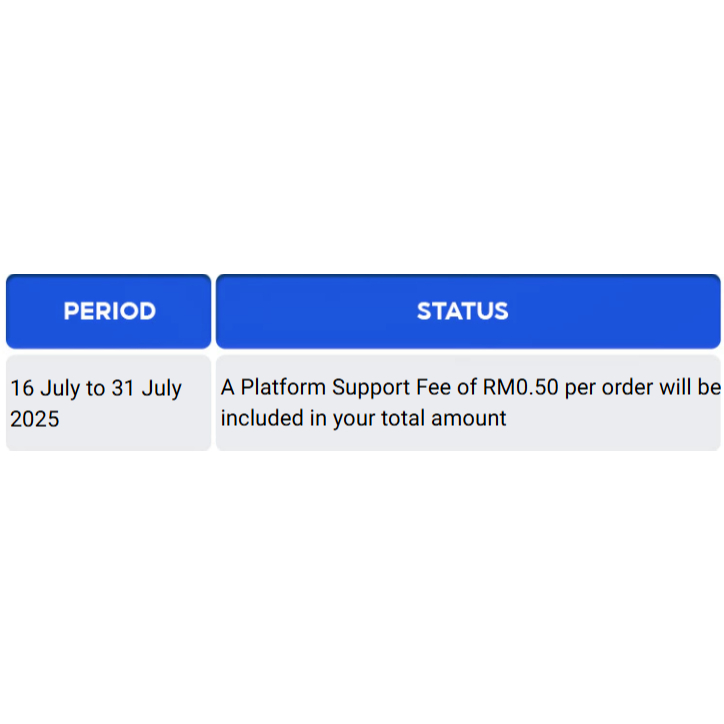Viewport: 724px width, 724px height.
Task: Click the word "order" in the status
Action: [x=626, y=388]
